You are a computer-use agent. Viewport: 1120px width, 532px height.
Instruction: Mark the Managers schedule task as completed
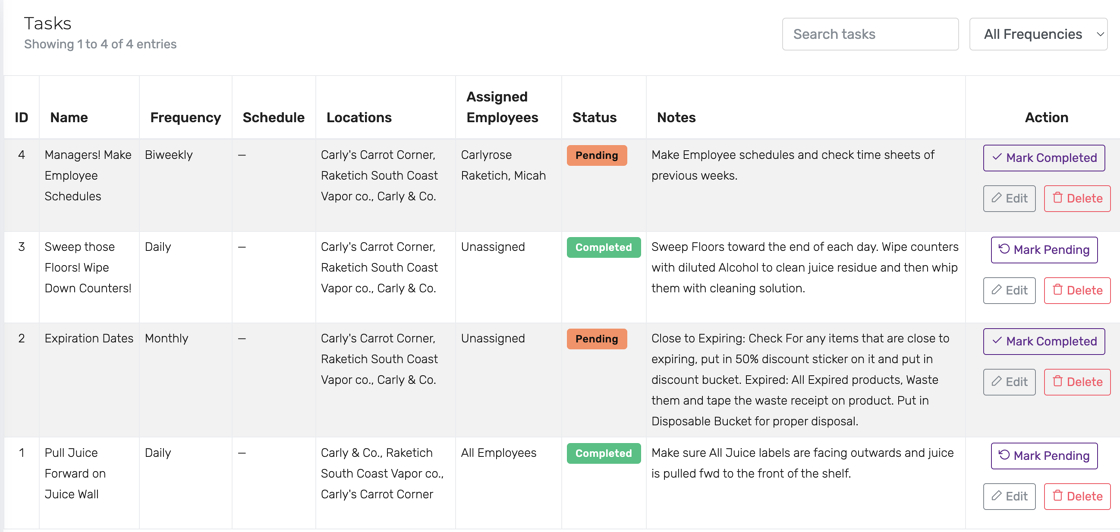click(1044, 158)
